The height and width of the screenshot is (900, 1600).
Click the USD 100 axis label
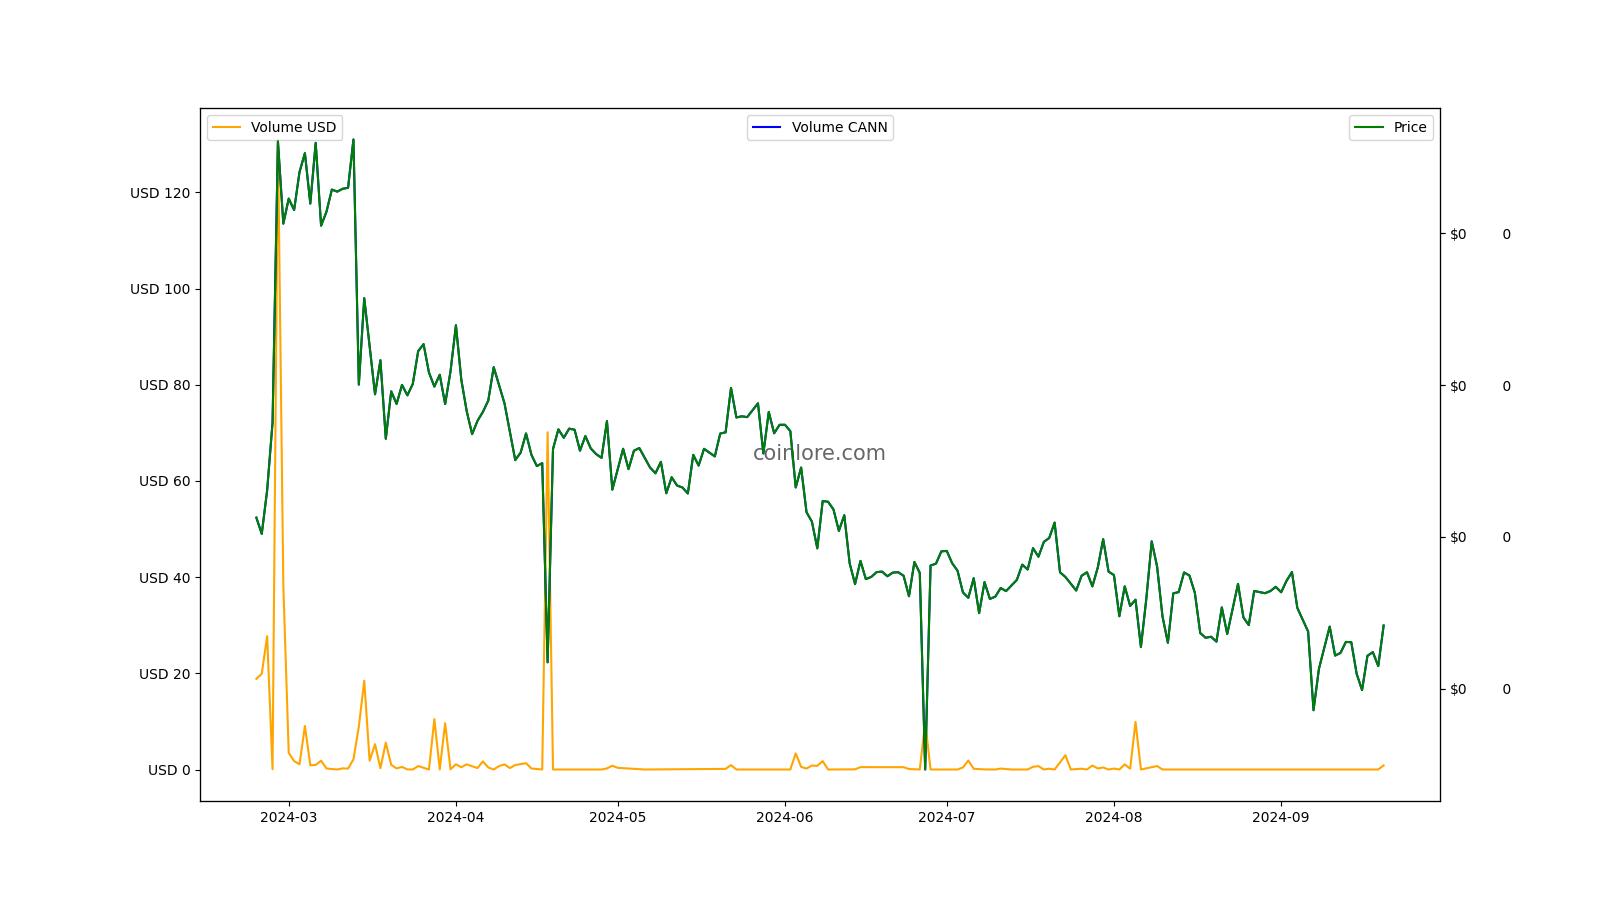tap(160, 289)
